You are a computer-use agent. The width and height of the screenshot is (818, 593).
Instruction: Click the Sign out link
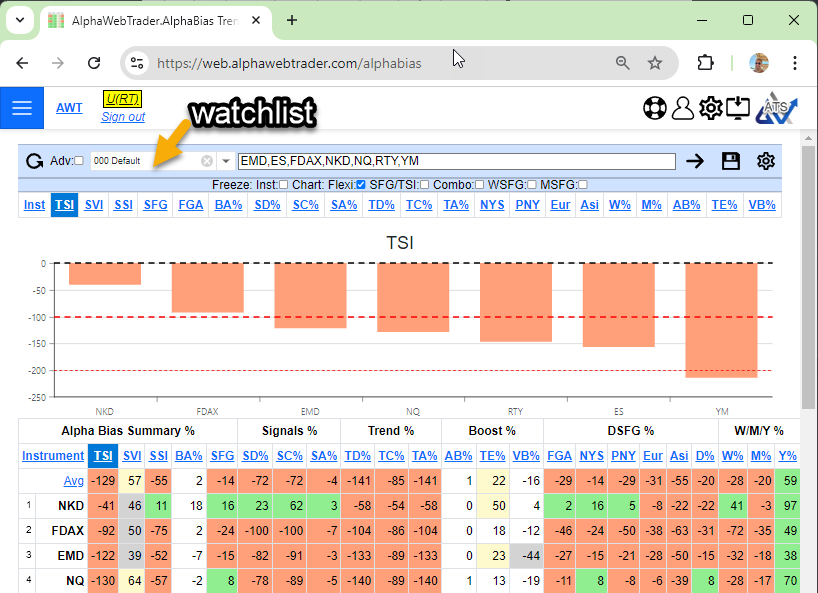click(x=123, y=117)
